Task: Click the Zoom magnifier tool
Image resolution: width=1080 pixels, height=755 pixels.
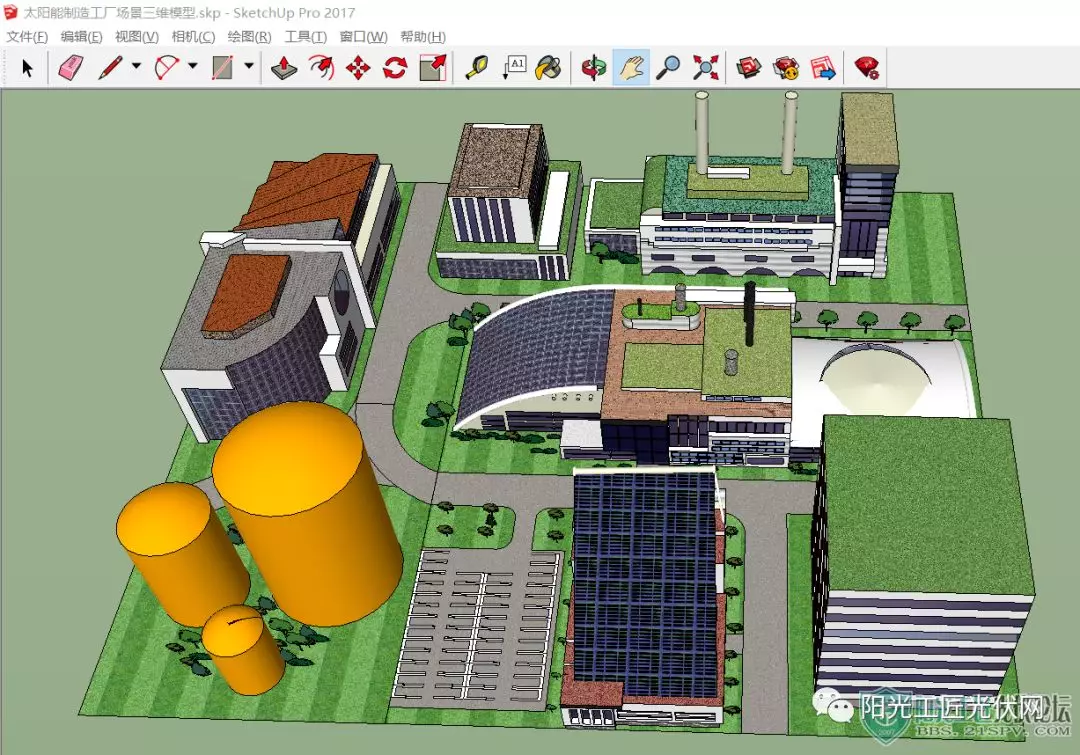Action: (668, 68)
